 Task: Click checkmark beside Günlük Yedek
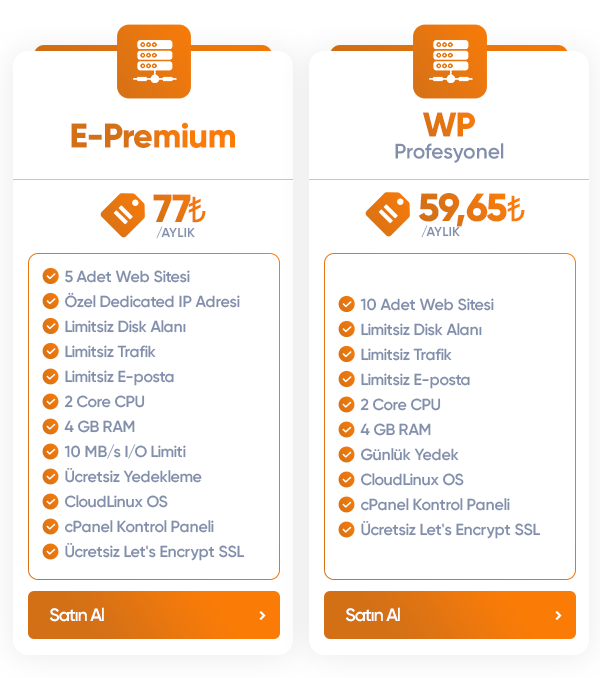tap(347, 454)
